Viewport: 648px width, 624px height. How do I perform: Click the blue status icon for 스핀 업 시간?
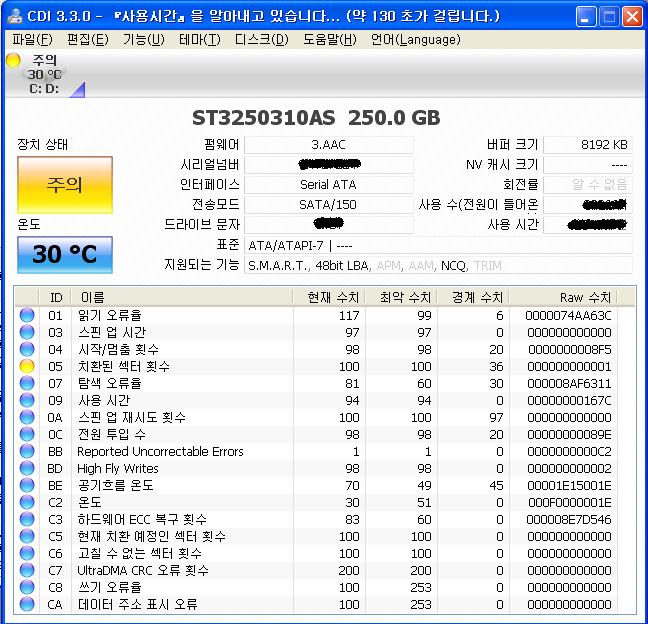(27, 332)
